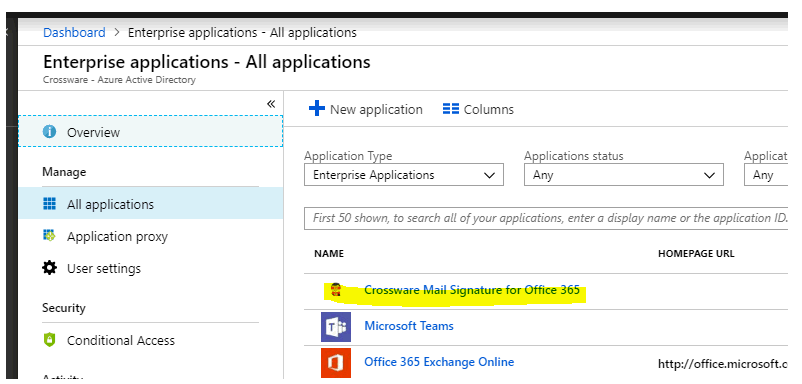
Task: Click the Dashboard breadcrumb link
Action: pyautogui.click(x=74, y=33)
